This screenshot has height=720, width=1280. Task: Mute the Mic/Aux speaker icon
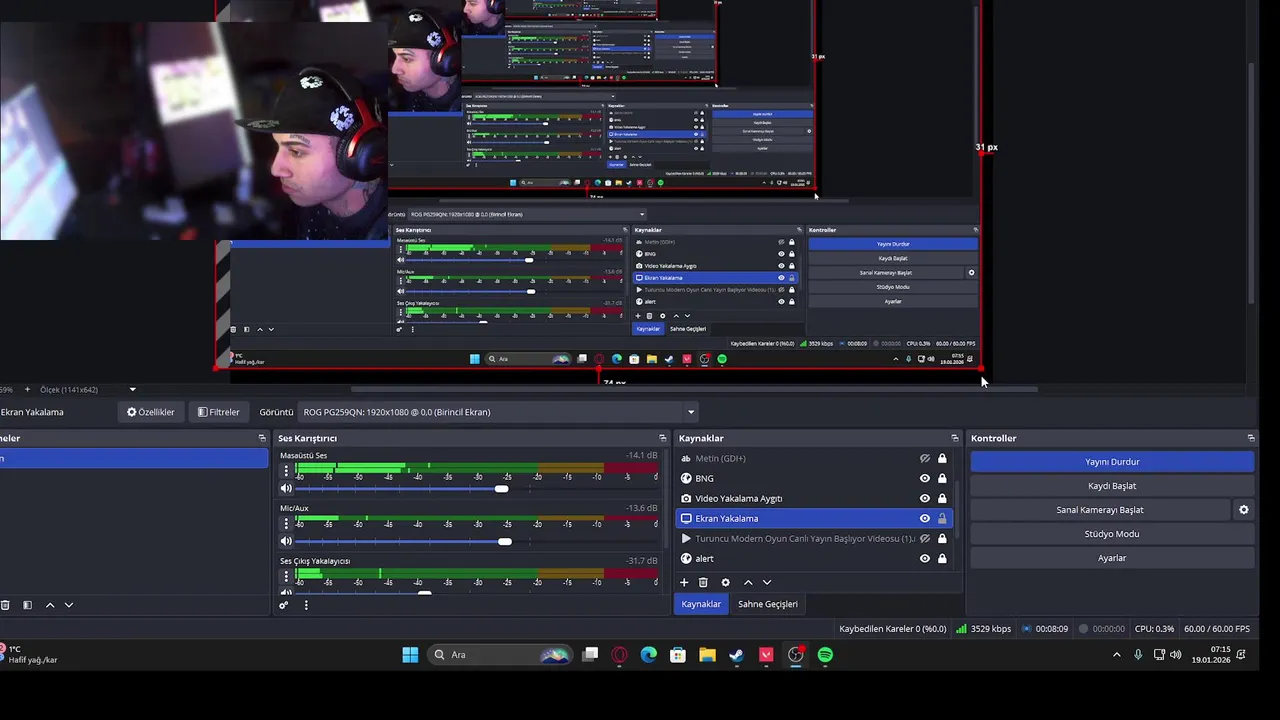coord(286,541)
